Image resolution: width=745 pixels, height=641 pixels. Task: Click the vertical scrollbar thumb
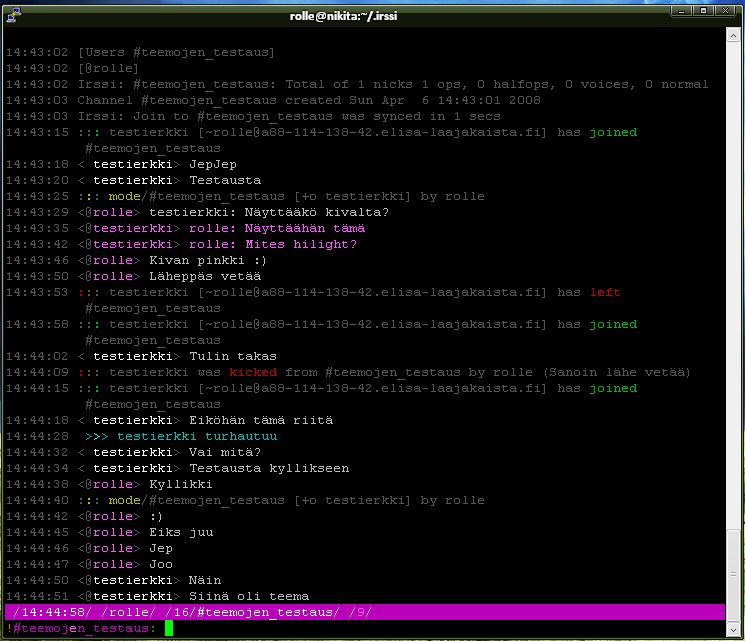click(x=735, y=574)
